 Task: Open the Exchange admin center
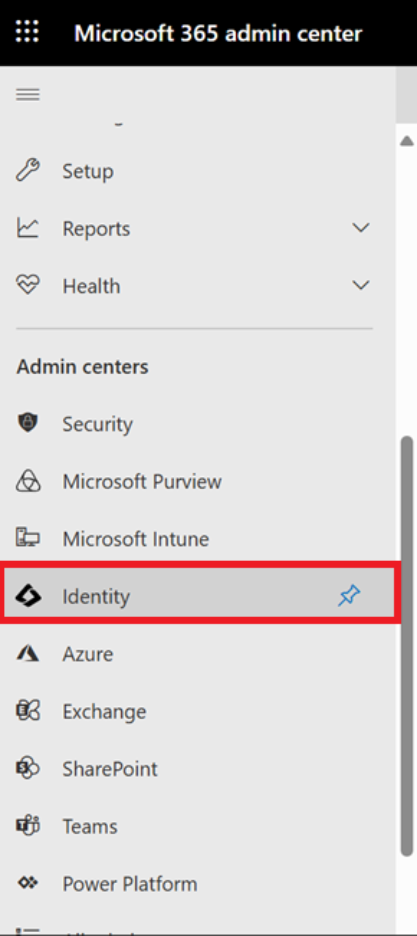pos(197,710)
